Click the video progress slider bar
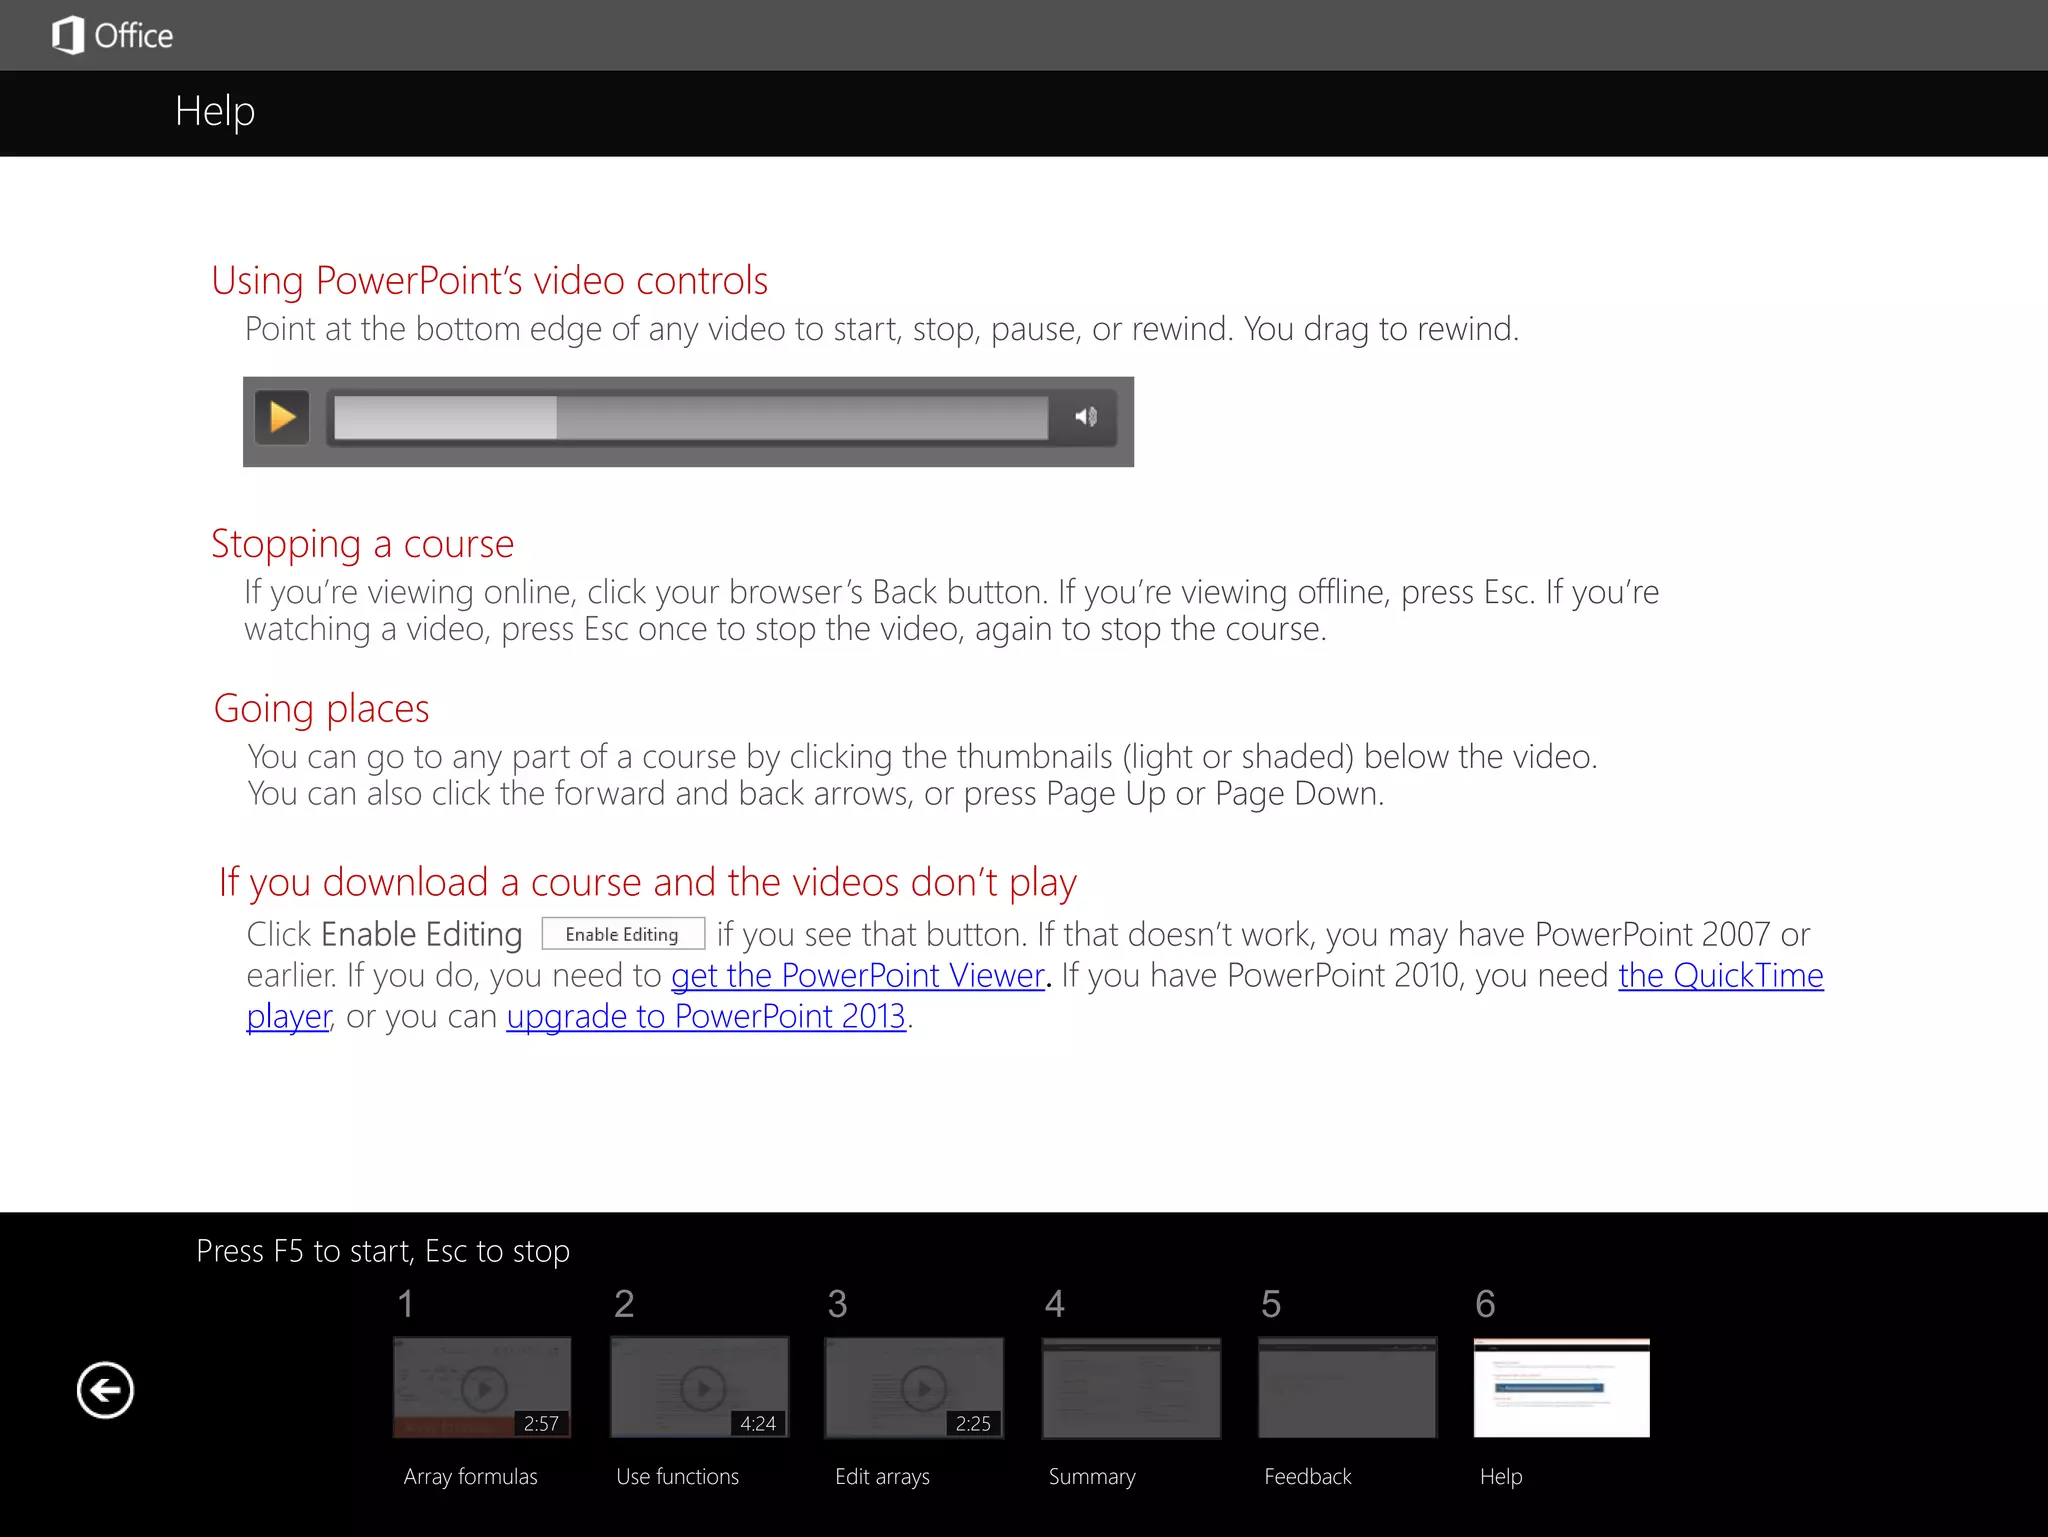This screenshot has height=1537, width=2048. pos(690,417)
